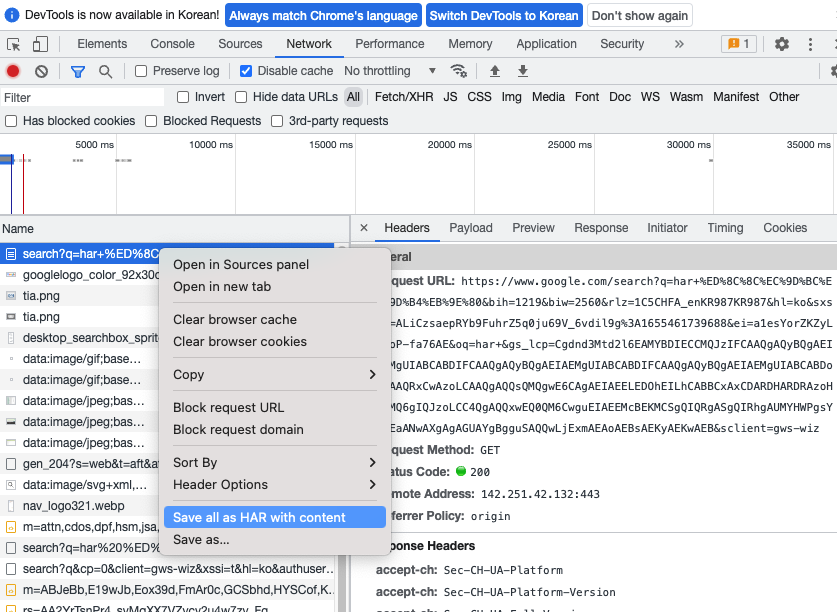Filter requests by CSS

click(479, 97)
